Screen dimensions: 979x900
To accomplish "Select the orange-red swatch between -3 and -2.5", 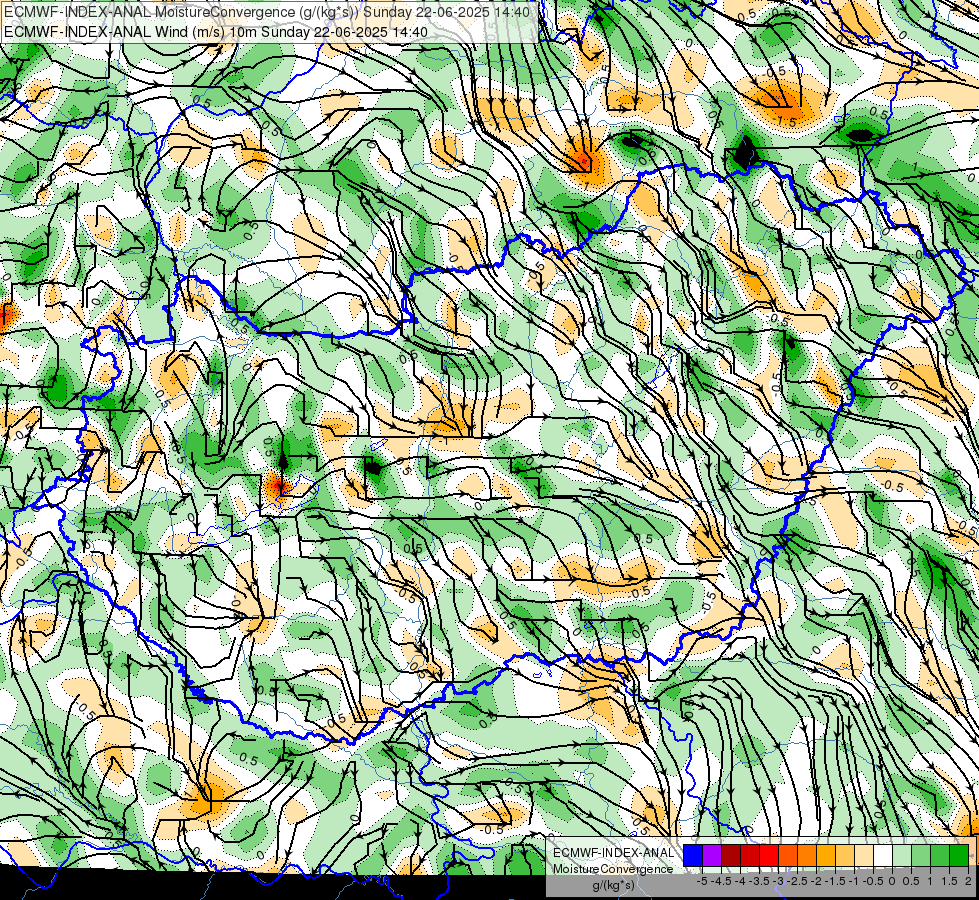I will (788, 856).
